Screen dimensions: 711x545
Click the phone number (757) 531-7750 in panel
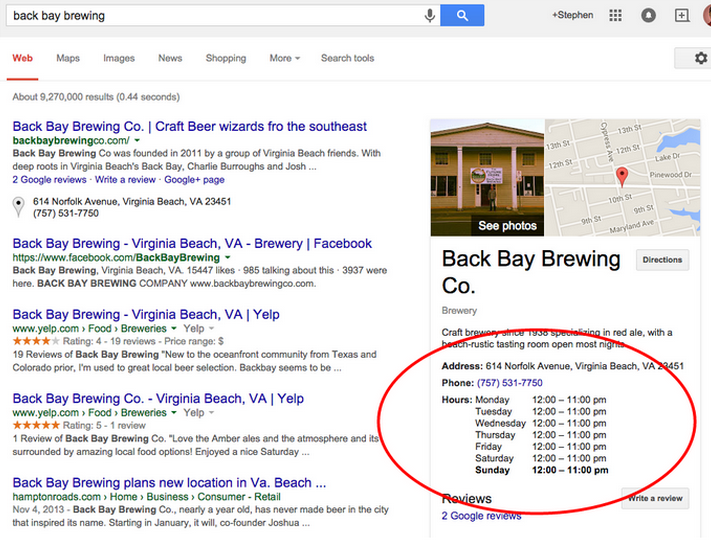pyautogui.click(x=509, y=383)
